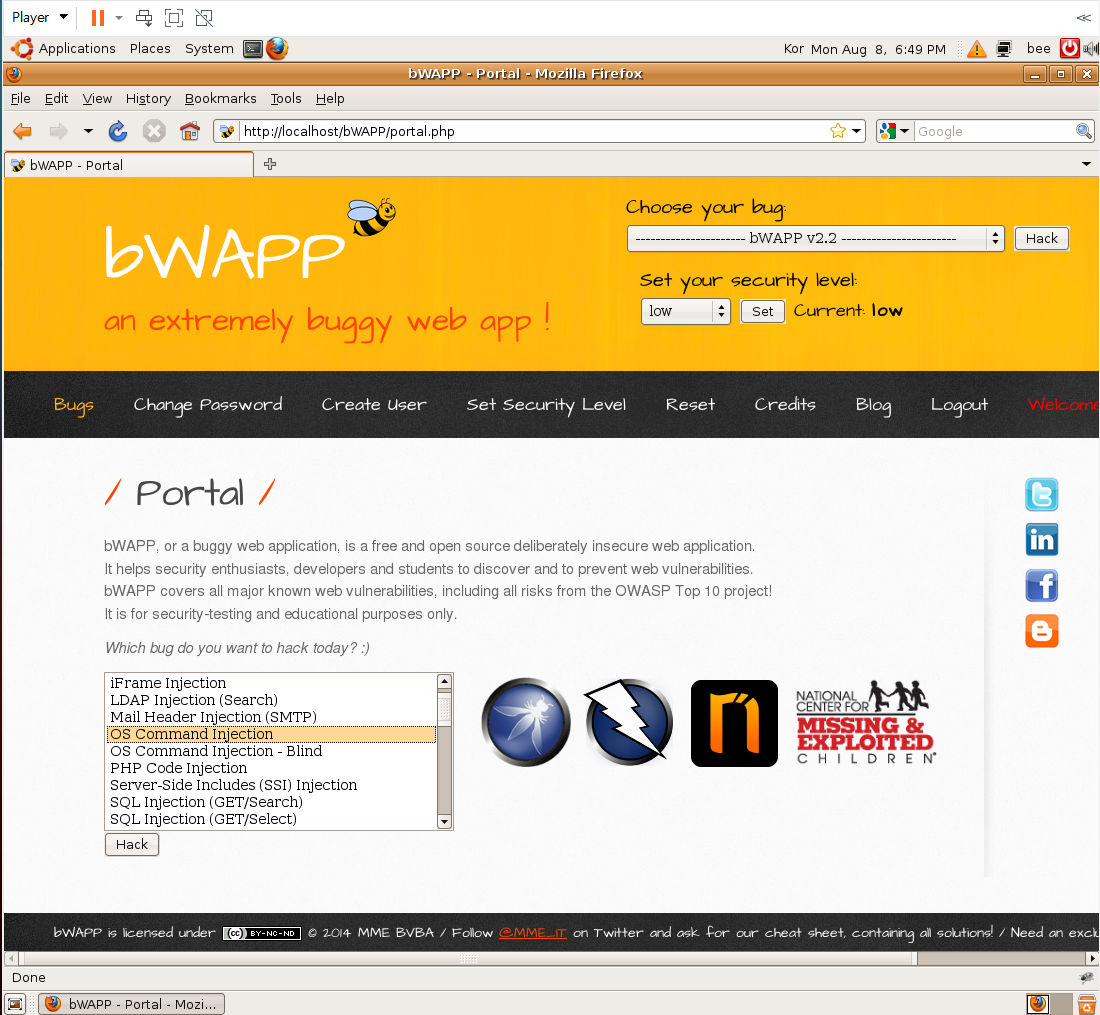
Task: Open the Bookmarks menu
Action: 220,99
